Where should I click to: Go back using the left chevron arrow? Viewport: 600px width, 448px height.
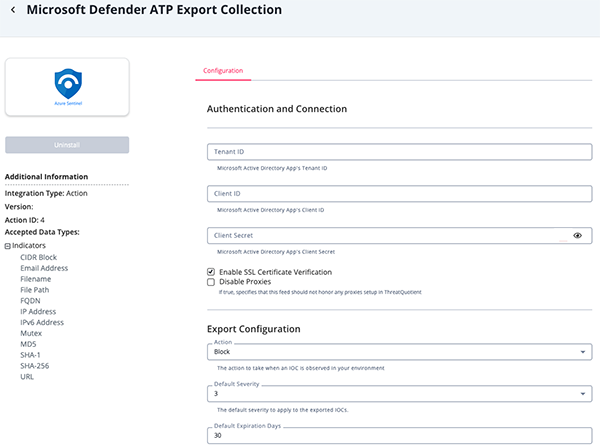(x=13, y=10)
